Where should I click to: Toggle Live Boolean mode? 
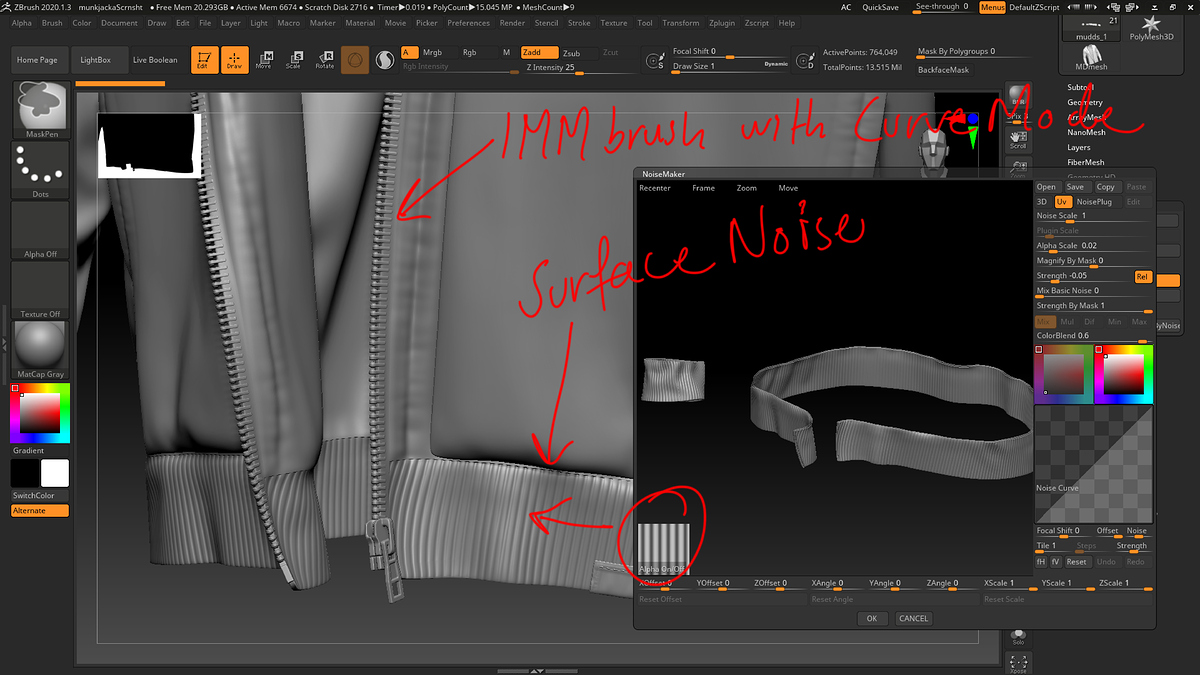point(155,60)
